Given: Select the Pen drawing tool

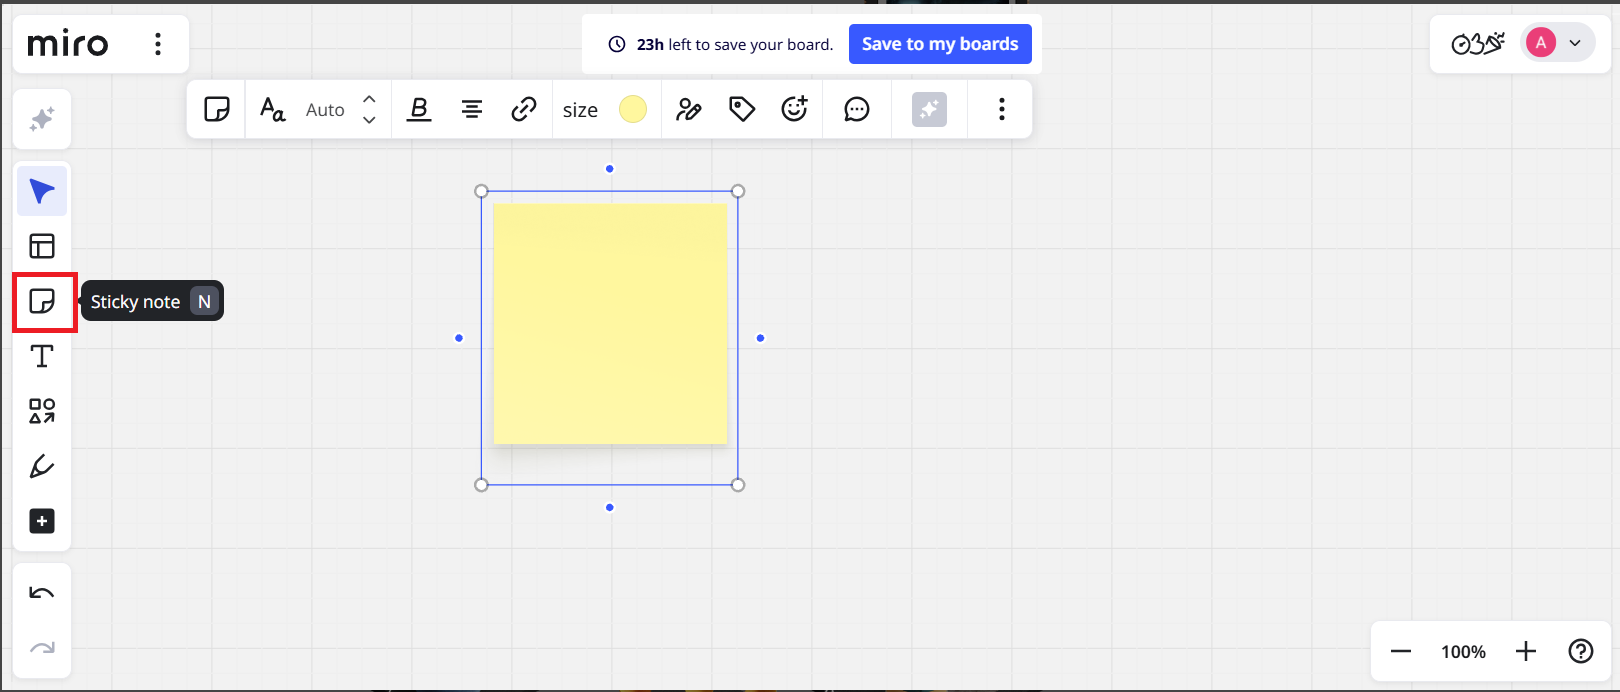Looking at the screenshot, I should point(42,466).
